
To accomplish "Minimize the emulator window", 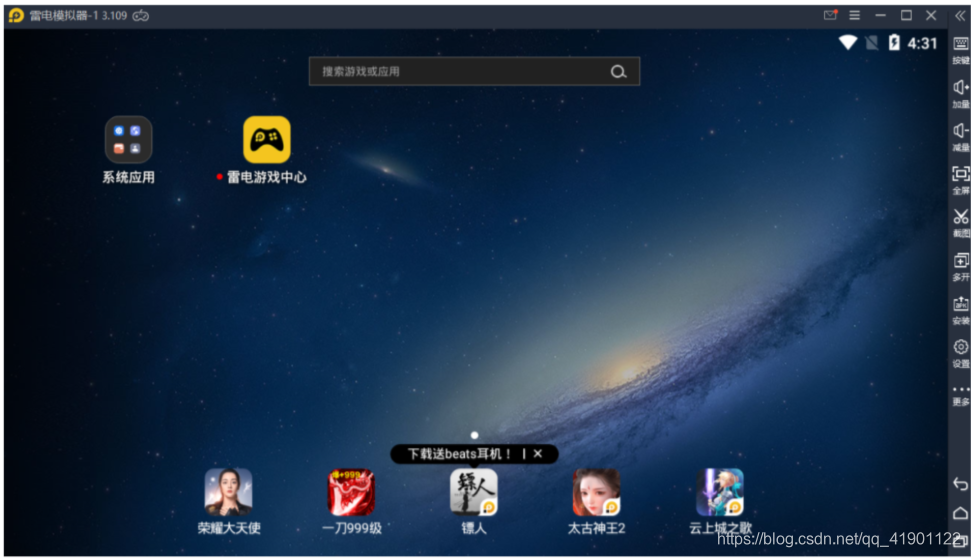I will pyautogui.click(x=880, y=15).
